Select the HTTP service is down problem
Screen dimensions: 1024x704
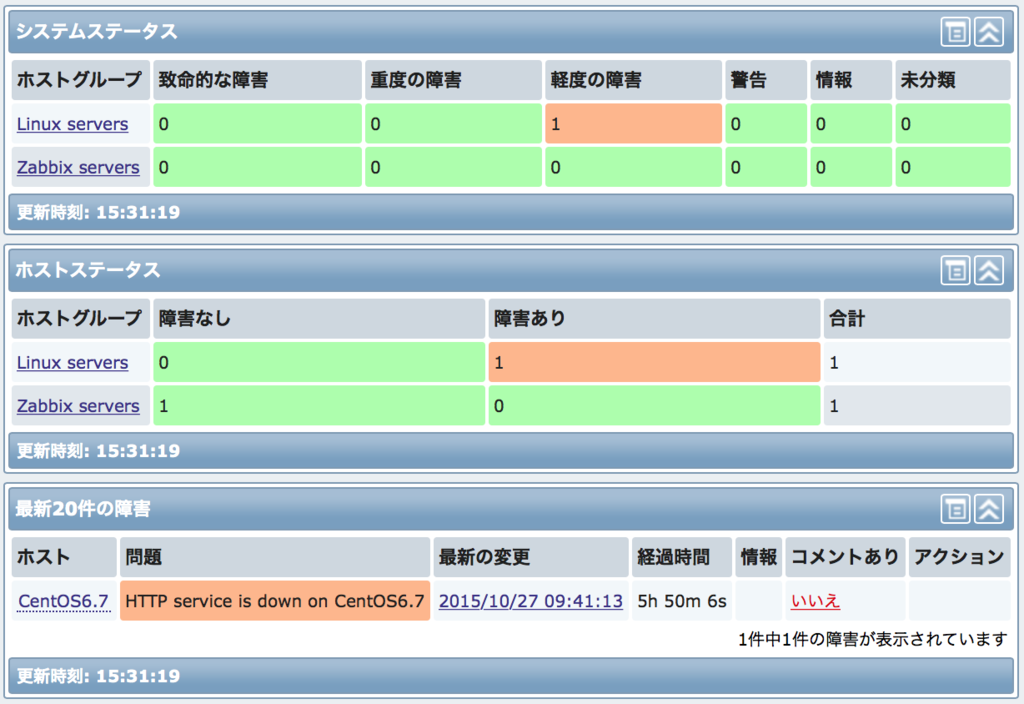[x=274, y=601]
